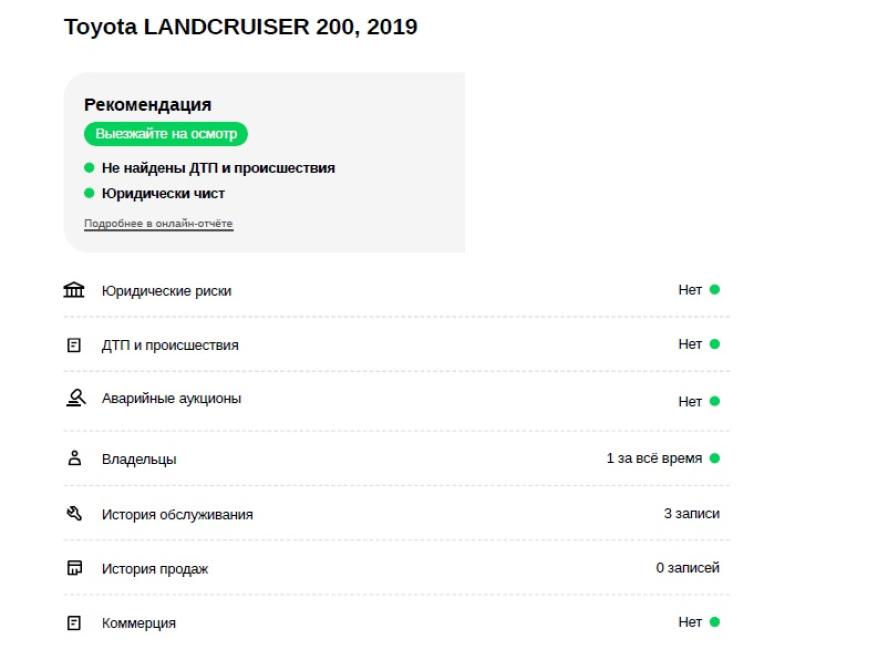Screen dimensions: 888x670
Task: Click the storefront icon for История продаж
Action: 74,567
